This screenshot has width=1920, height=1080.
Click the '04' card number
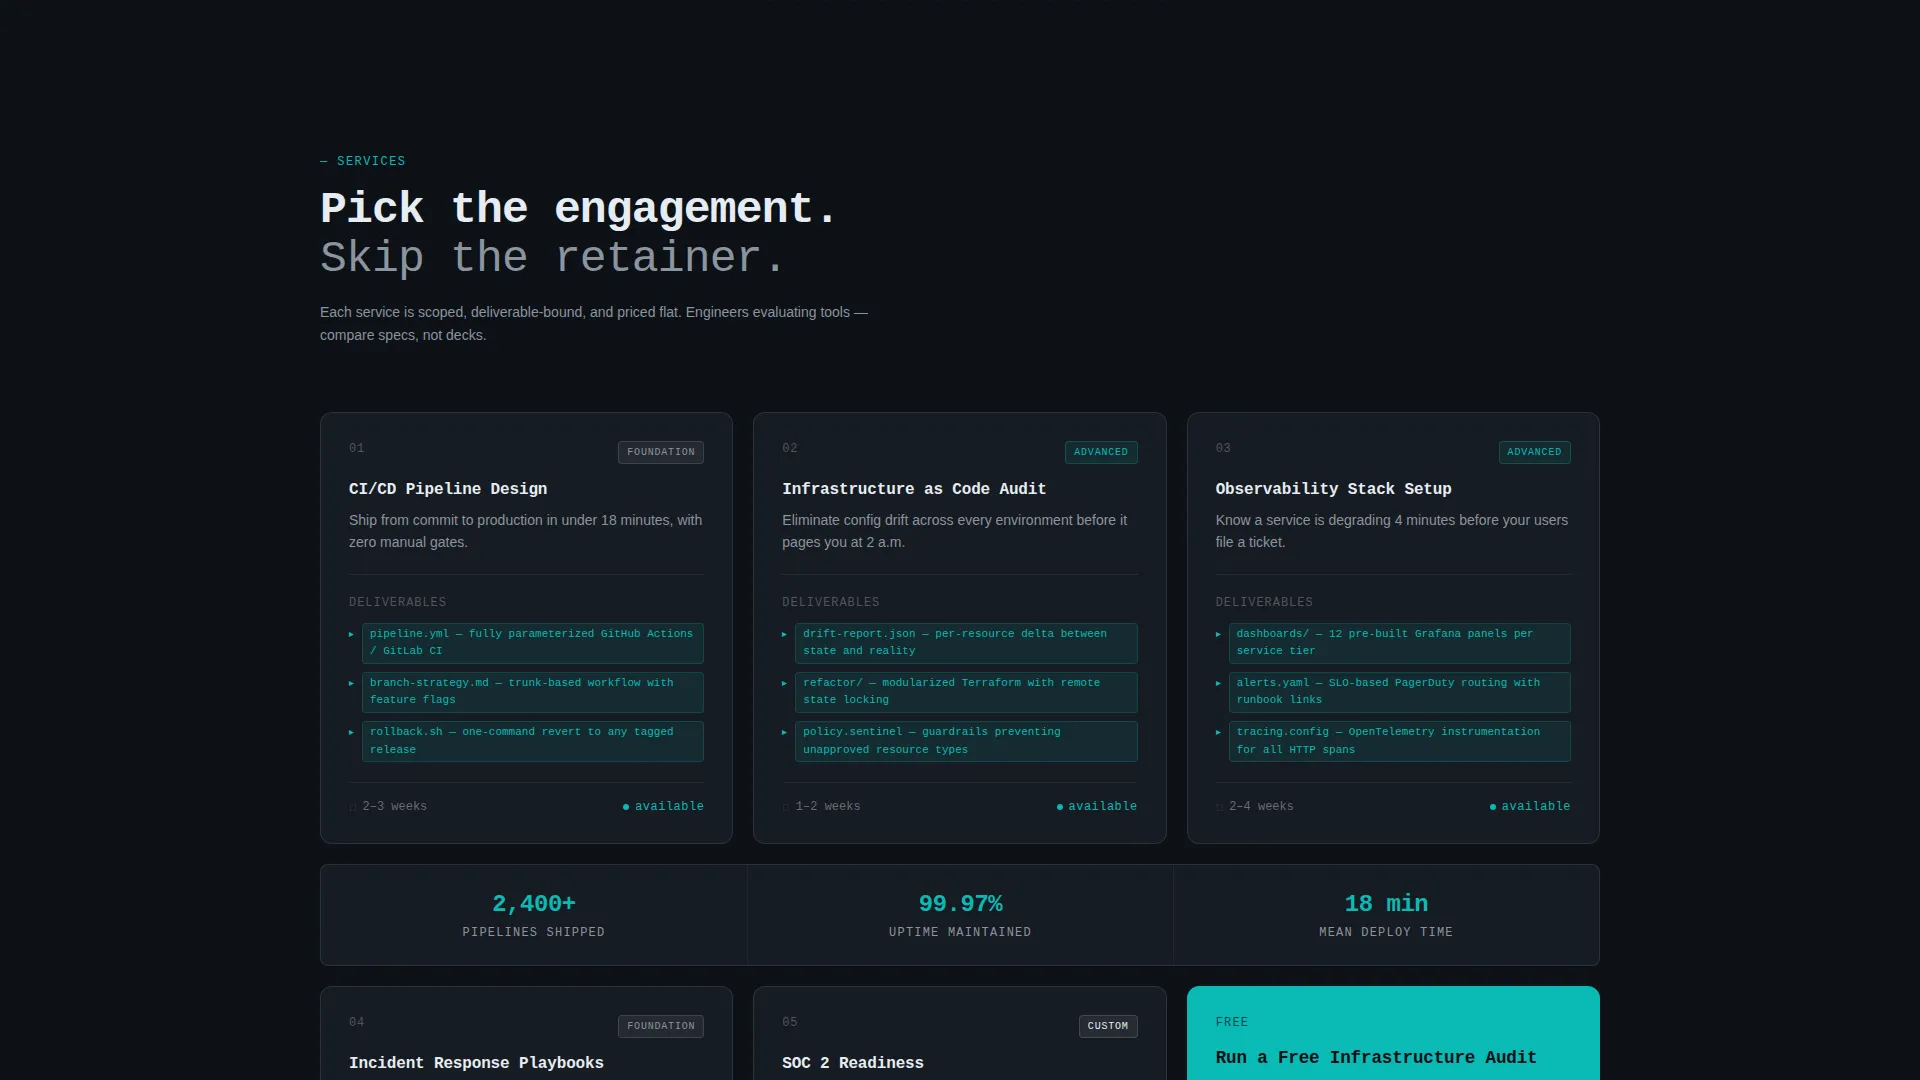(x=356, y=1022)
